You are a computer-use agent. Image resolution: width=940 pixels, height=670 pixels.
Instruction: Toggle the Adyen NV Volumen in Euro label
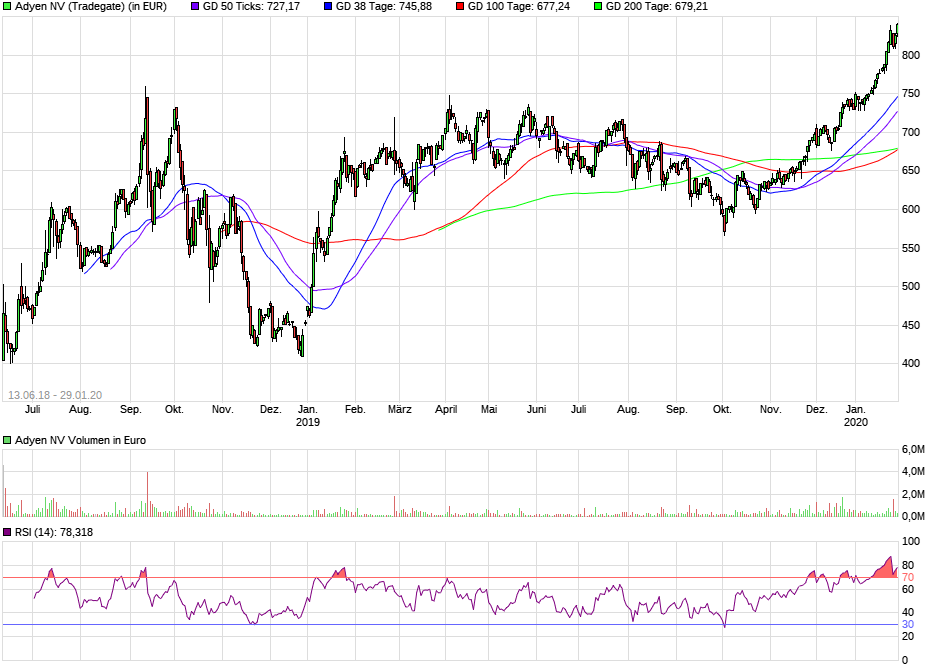(80, 439)
